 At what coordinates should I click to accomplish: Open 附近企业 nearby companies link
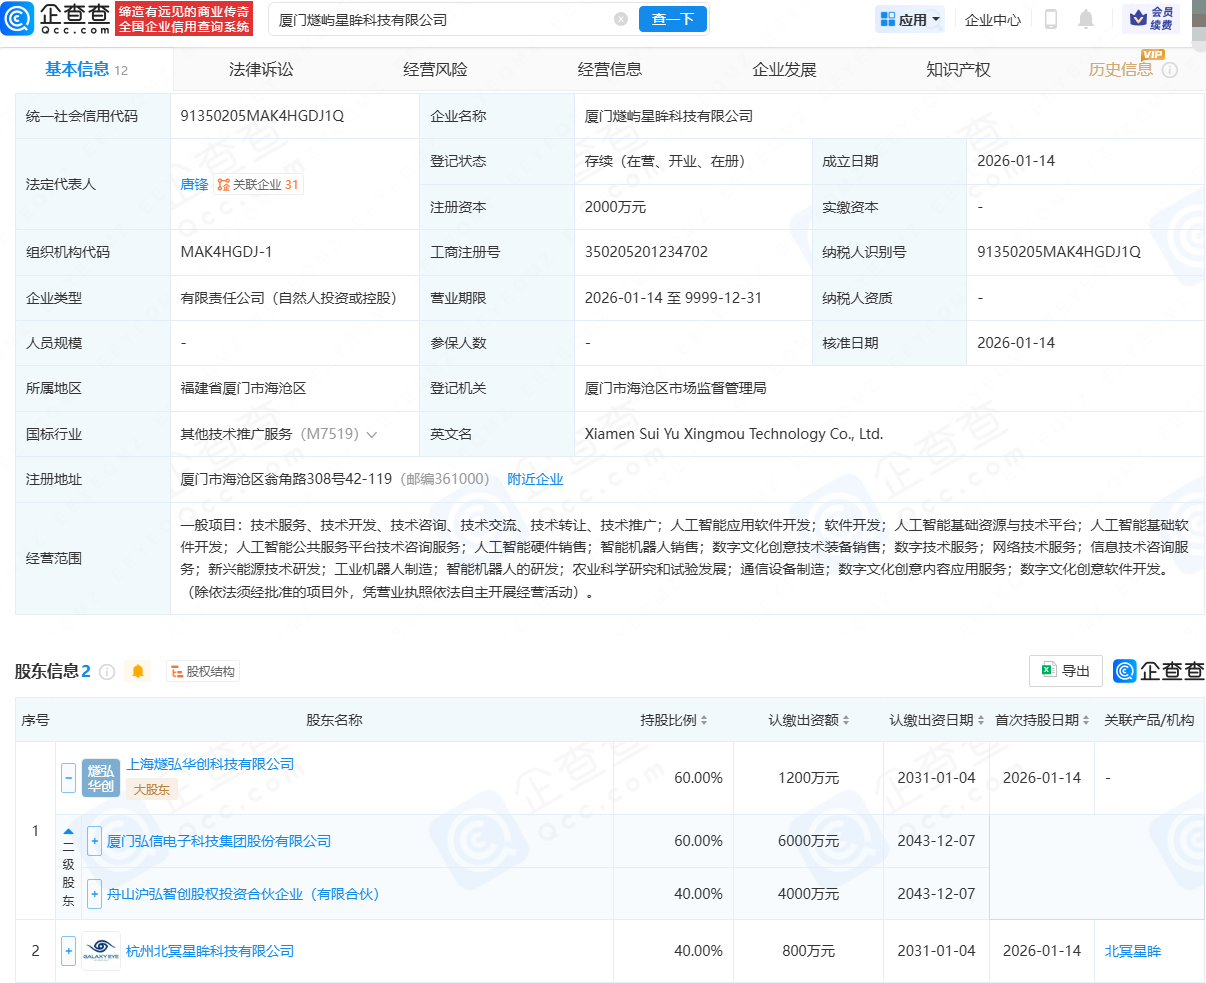(x=535, y=479)
